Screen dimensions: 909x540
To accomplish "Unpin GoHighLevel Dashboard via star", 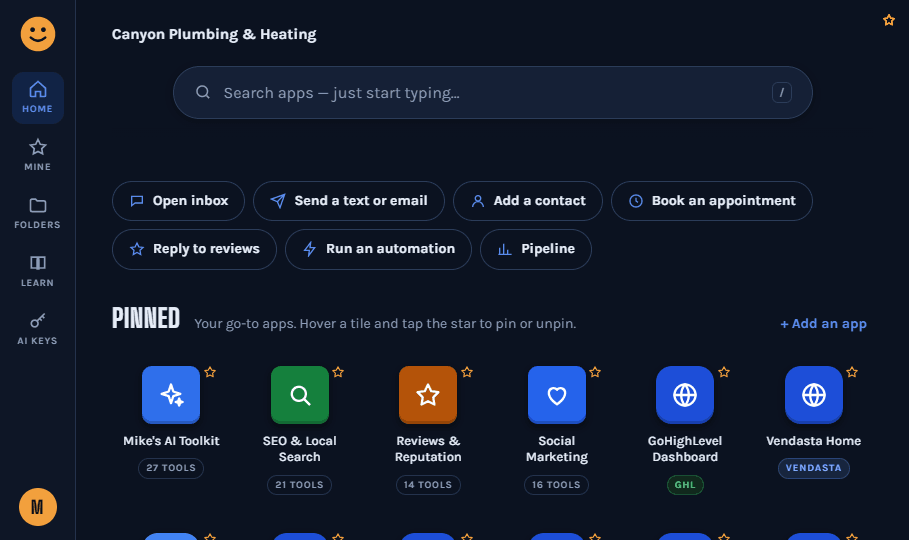I will pos(723,372).
